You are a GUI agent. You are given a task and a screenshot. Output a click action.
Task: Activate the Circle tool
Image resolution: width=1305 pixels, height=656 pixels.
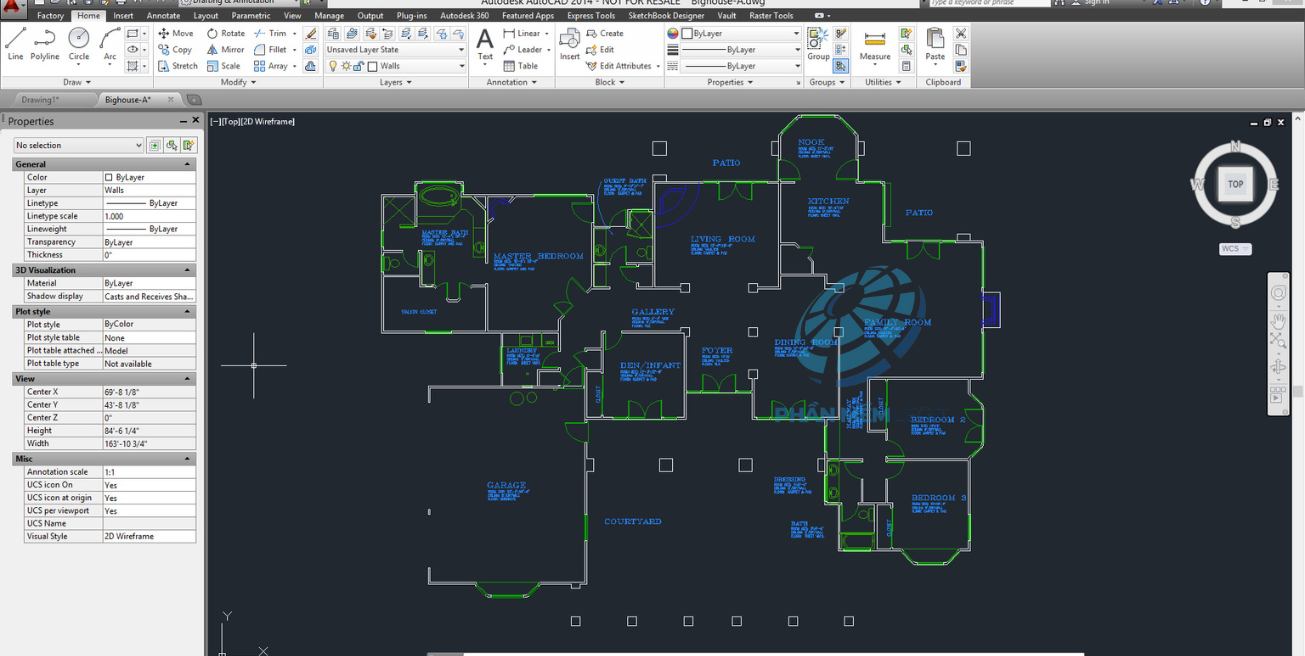[79, 44]
